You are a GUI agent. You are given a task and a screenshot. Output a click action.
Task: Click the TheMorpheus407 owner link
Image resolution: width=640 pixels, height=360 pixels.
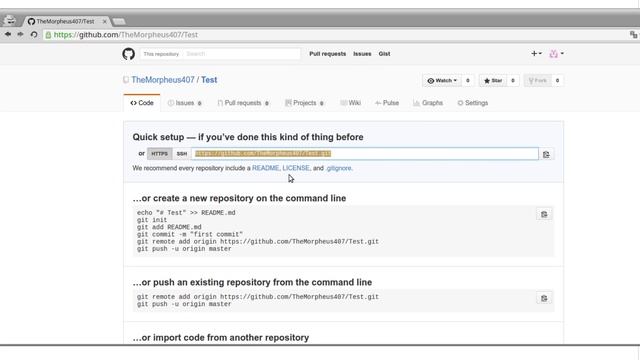[x=163, y=80]
